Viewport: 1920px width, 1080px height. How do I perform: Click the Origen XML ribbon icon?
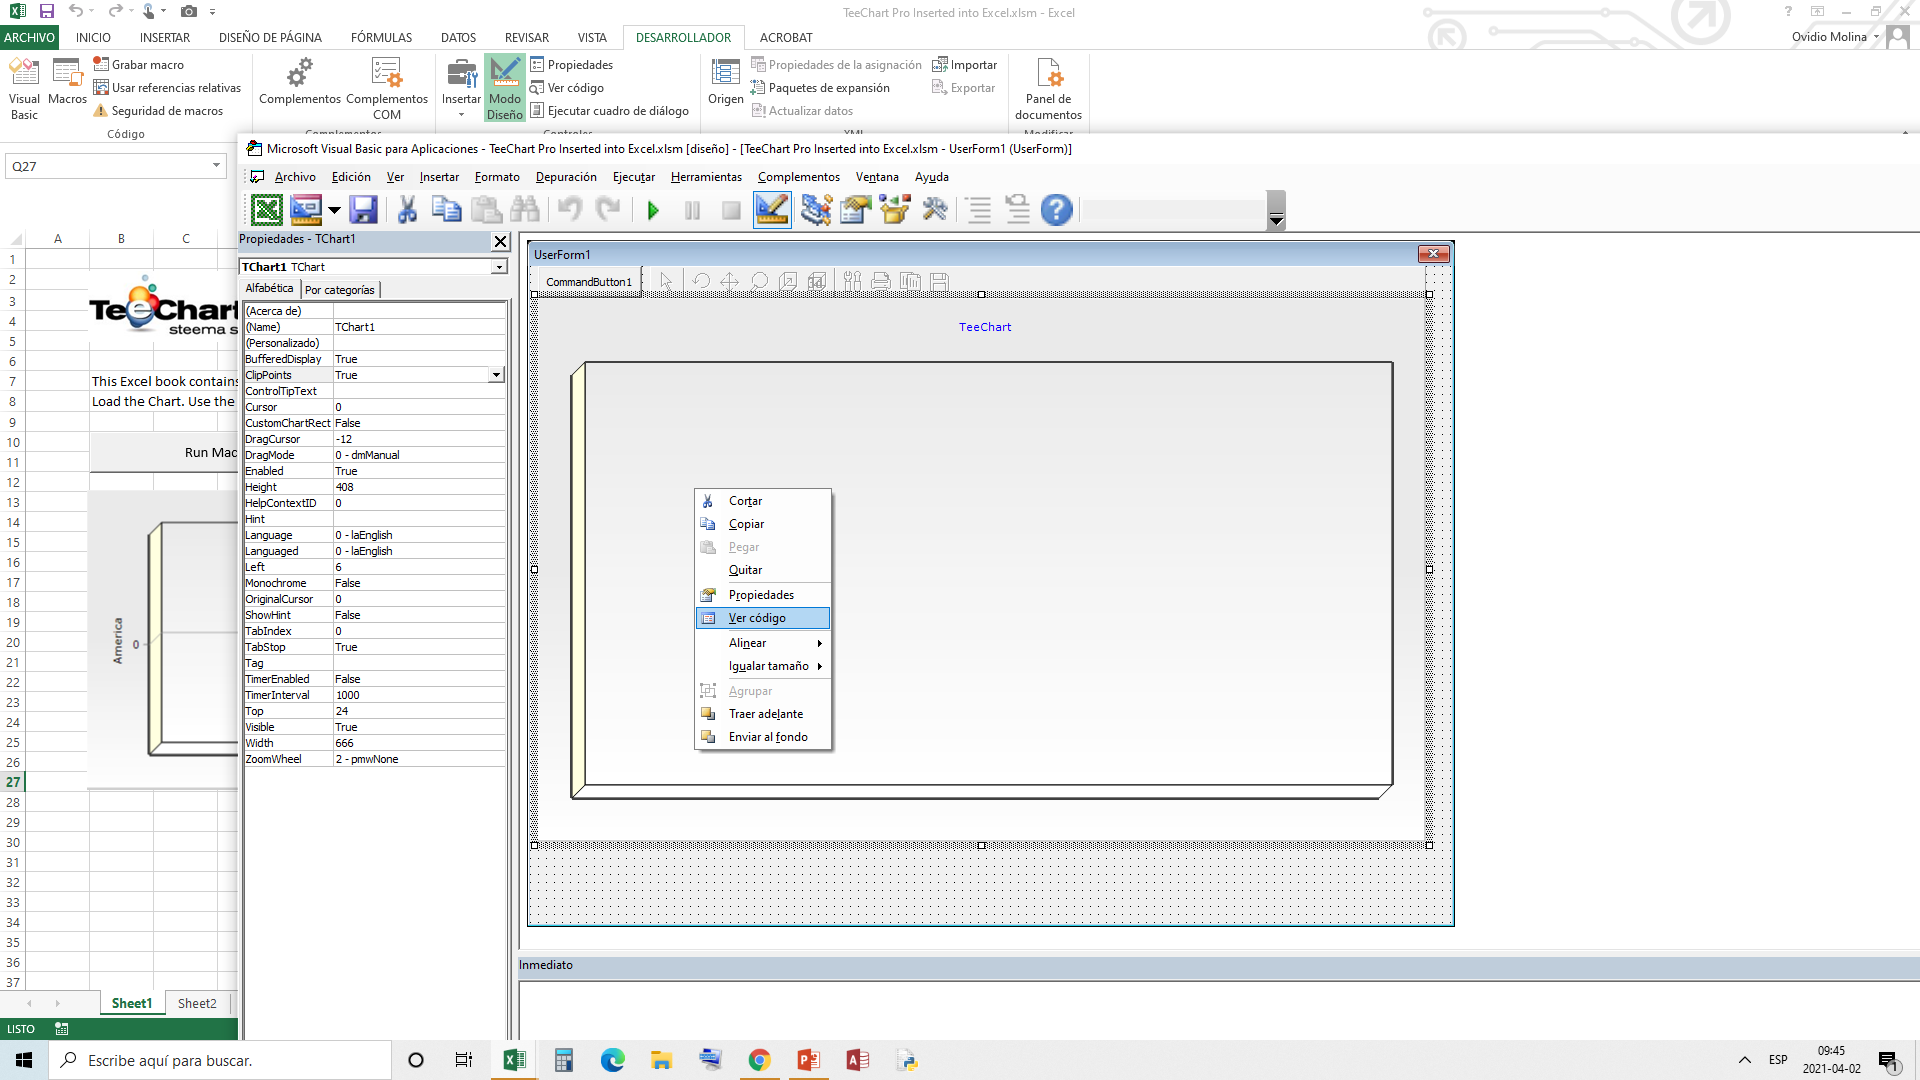point(725,82)
